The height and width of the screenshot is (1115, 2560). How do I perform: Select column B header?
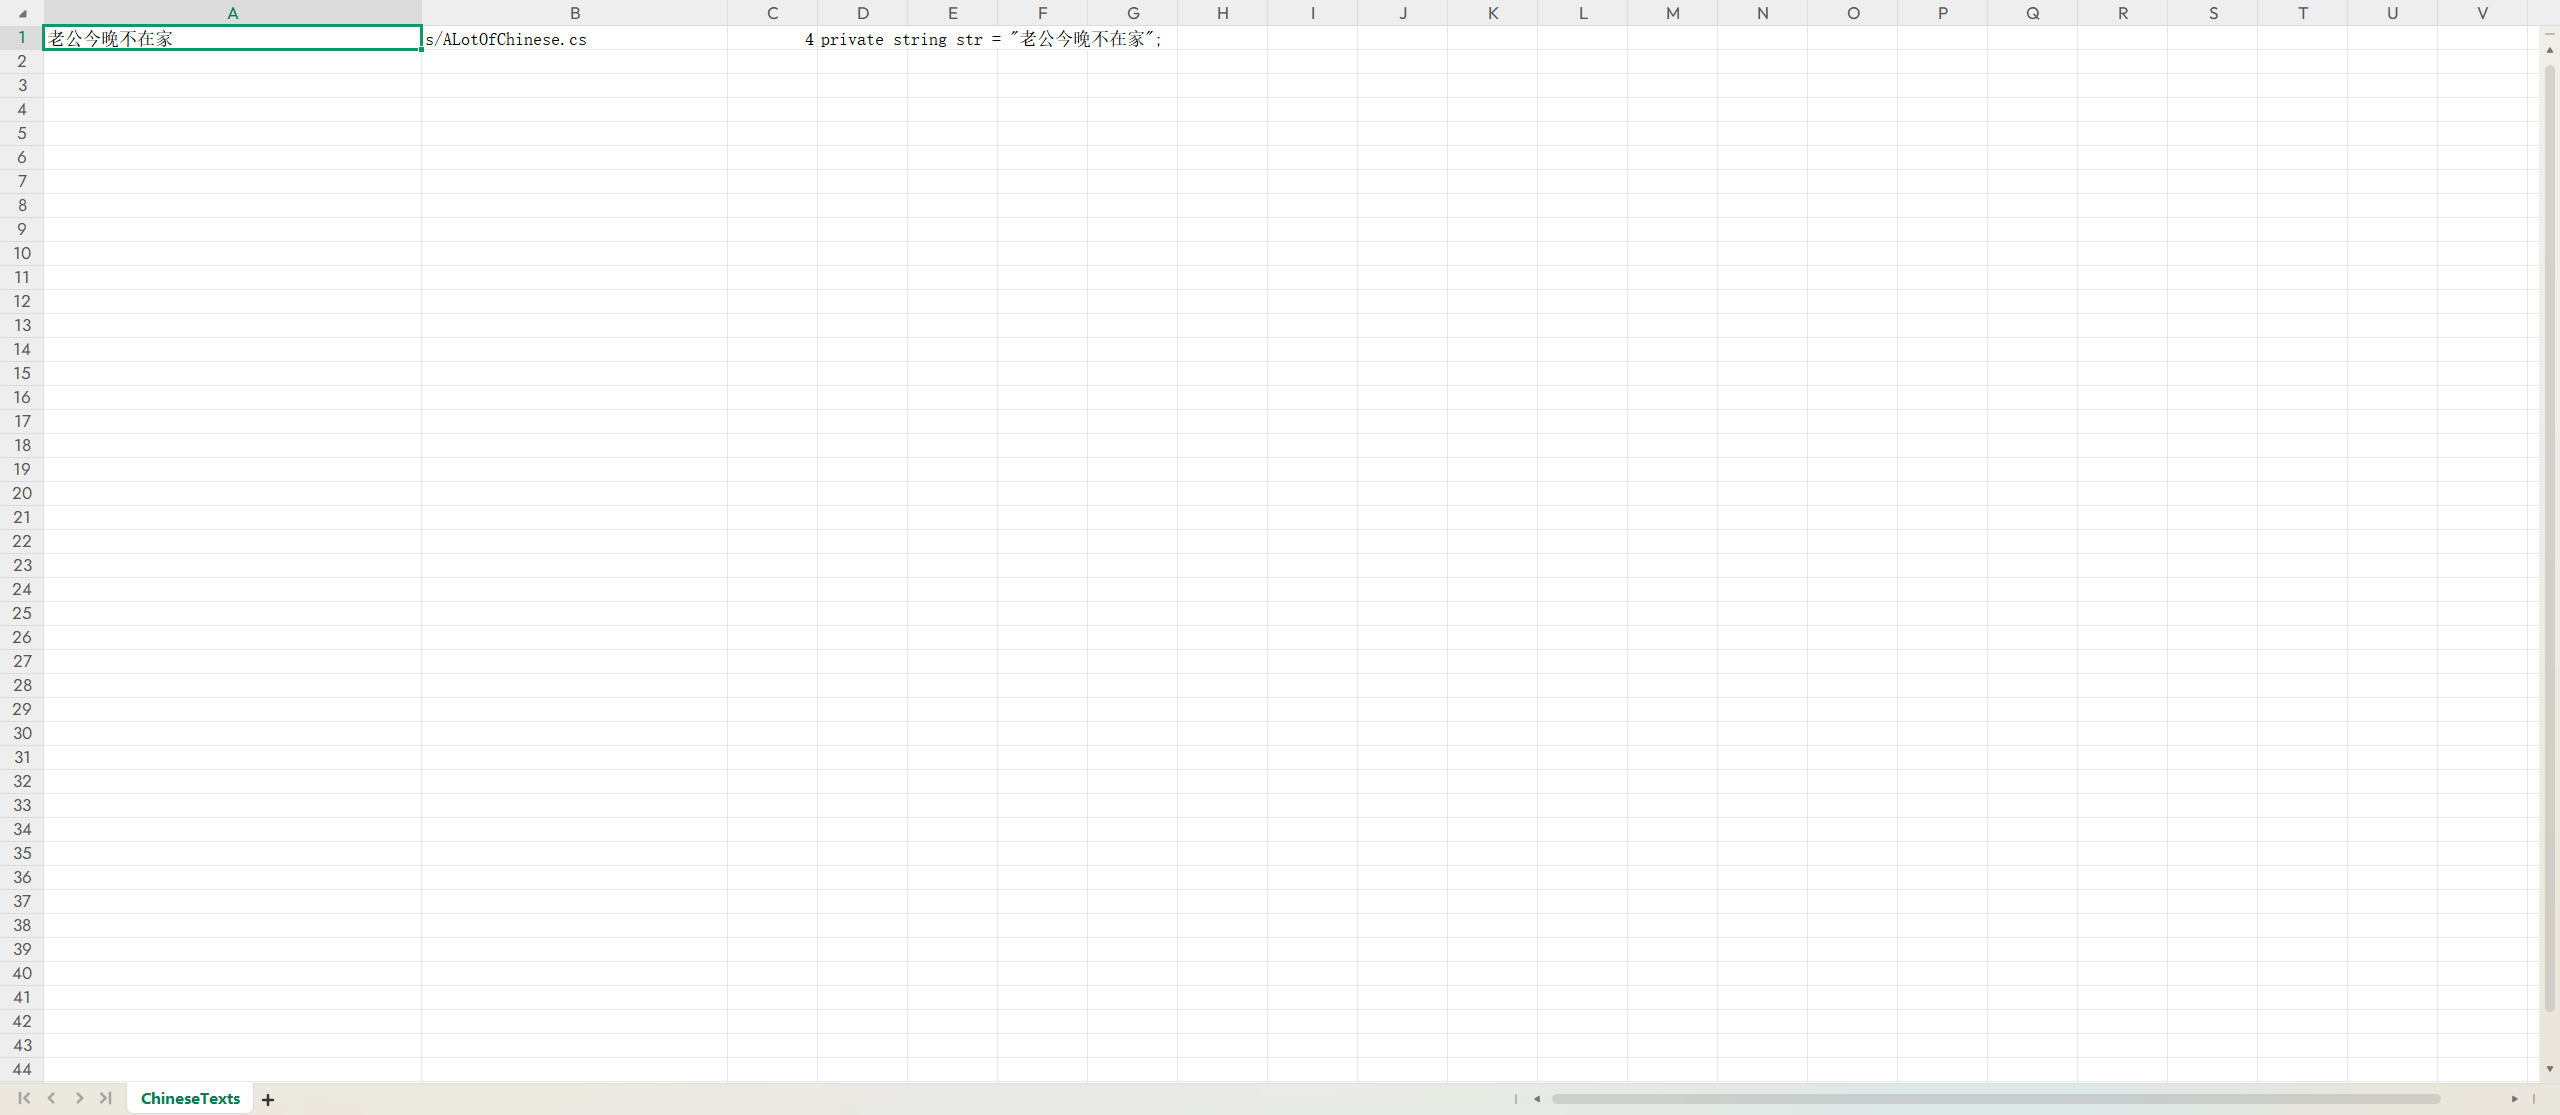click(x=574, y=13)
